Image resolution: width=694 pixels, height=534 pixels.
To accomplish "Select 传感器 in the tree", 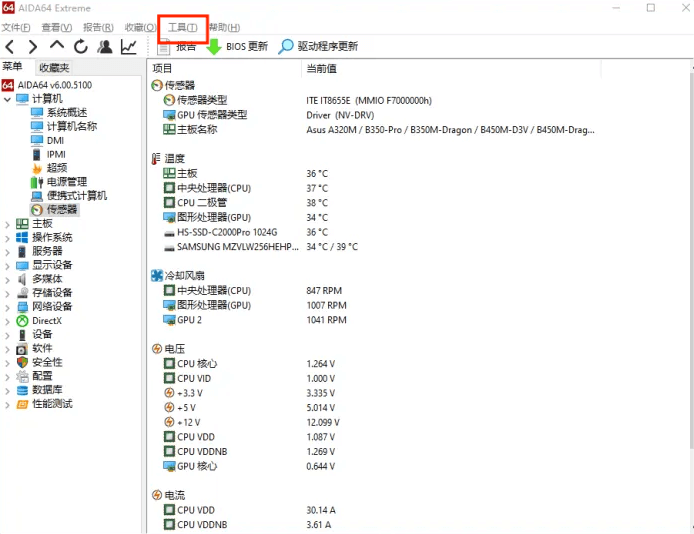I will coord(54,210).
